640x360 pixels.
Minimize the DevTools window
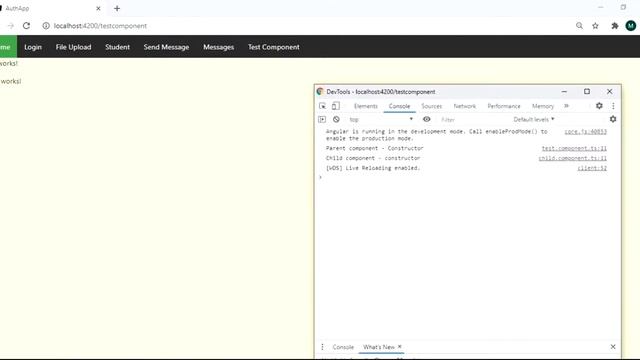click(564, 92)
